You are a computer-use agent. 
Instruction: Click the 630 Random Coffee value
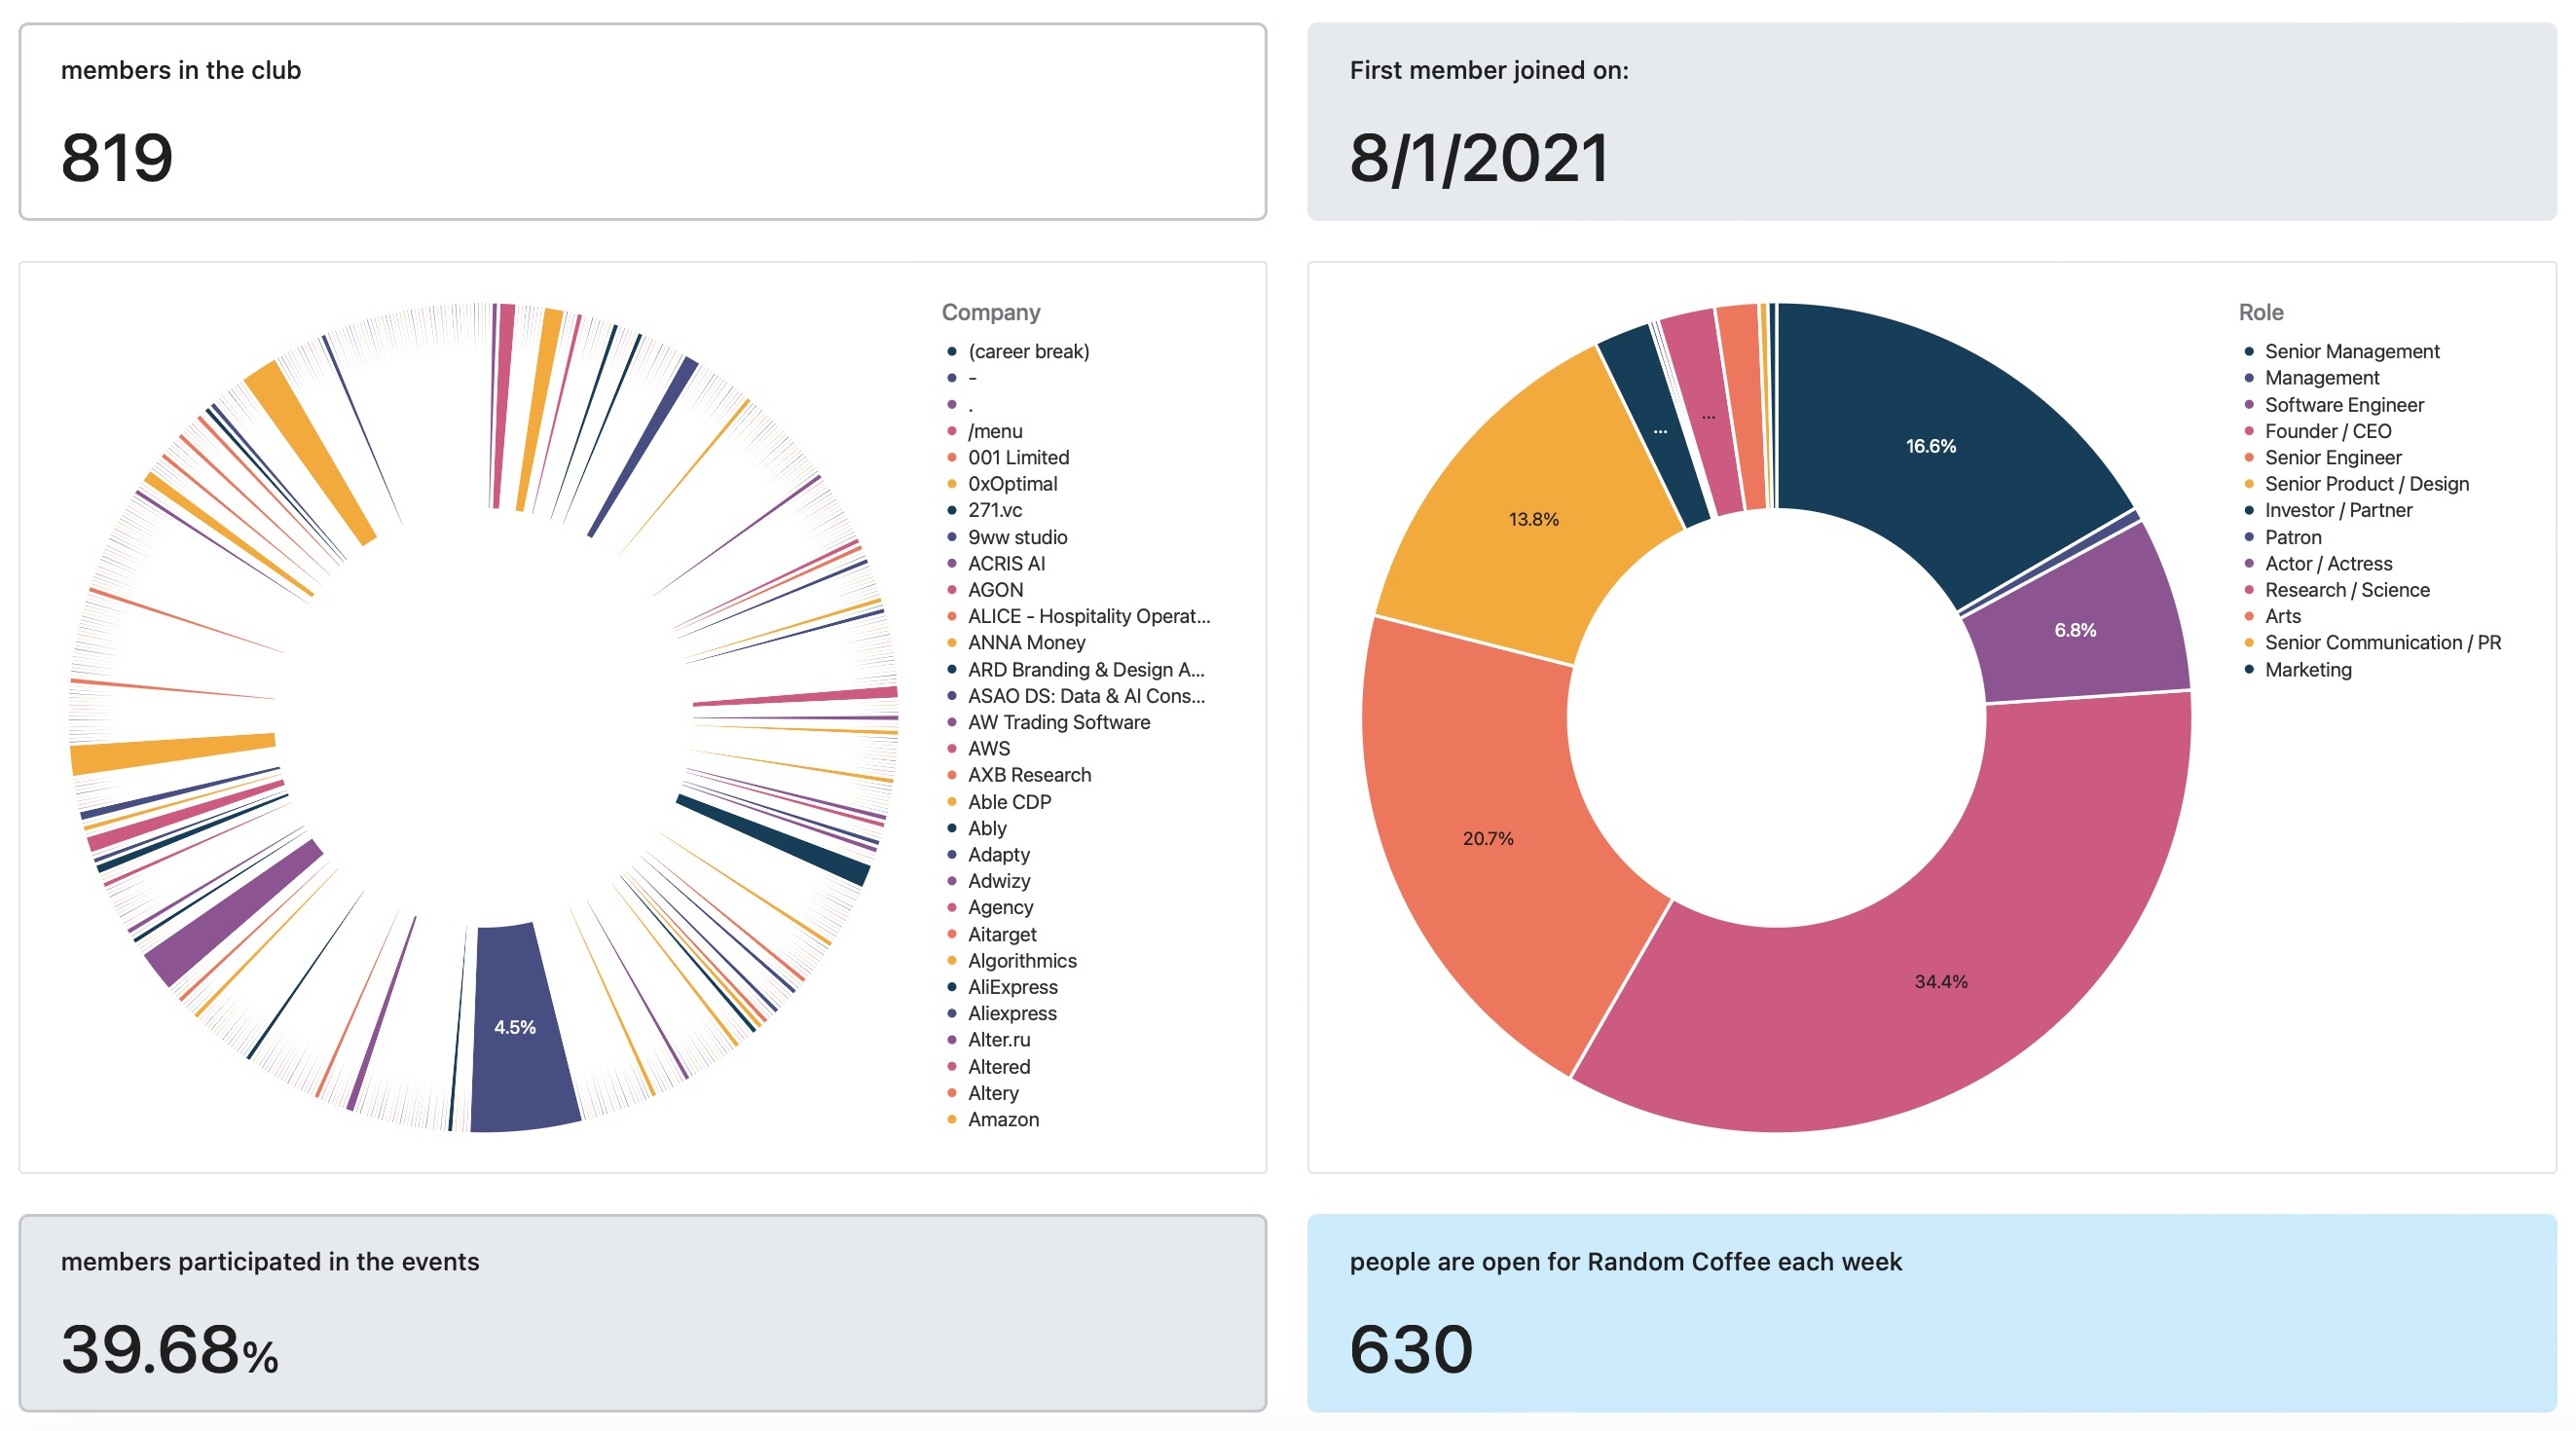click(1411, 1349)
